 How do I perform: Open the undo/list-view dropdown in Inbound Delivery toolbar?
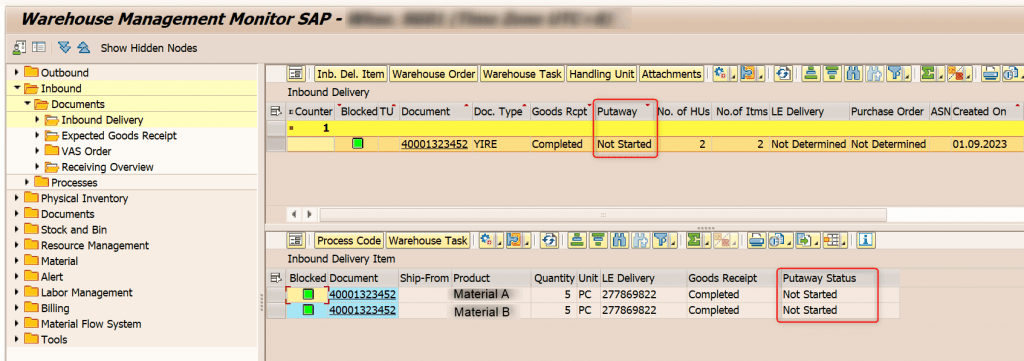pyautogui.click(x=753, y=74)
